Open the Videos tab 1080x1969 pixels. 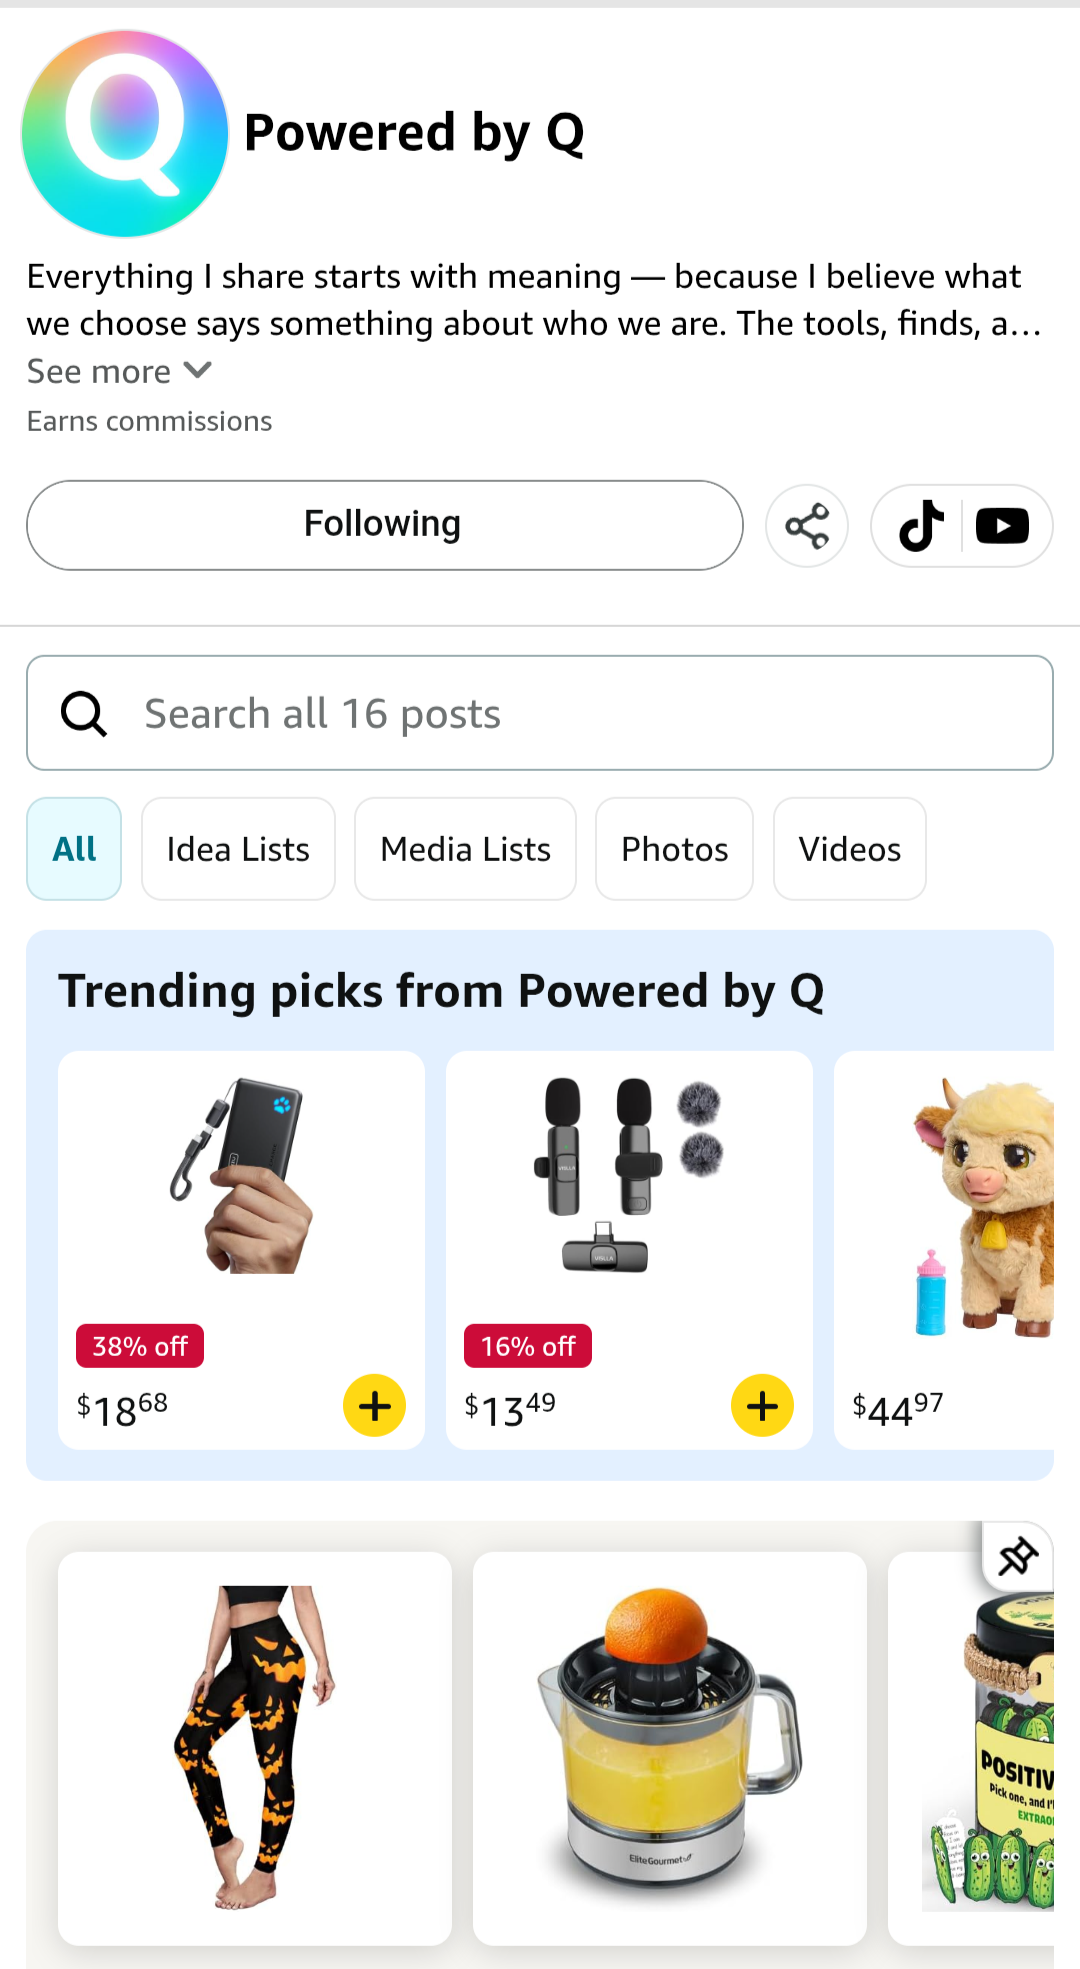click(849, 849)
